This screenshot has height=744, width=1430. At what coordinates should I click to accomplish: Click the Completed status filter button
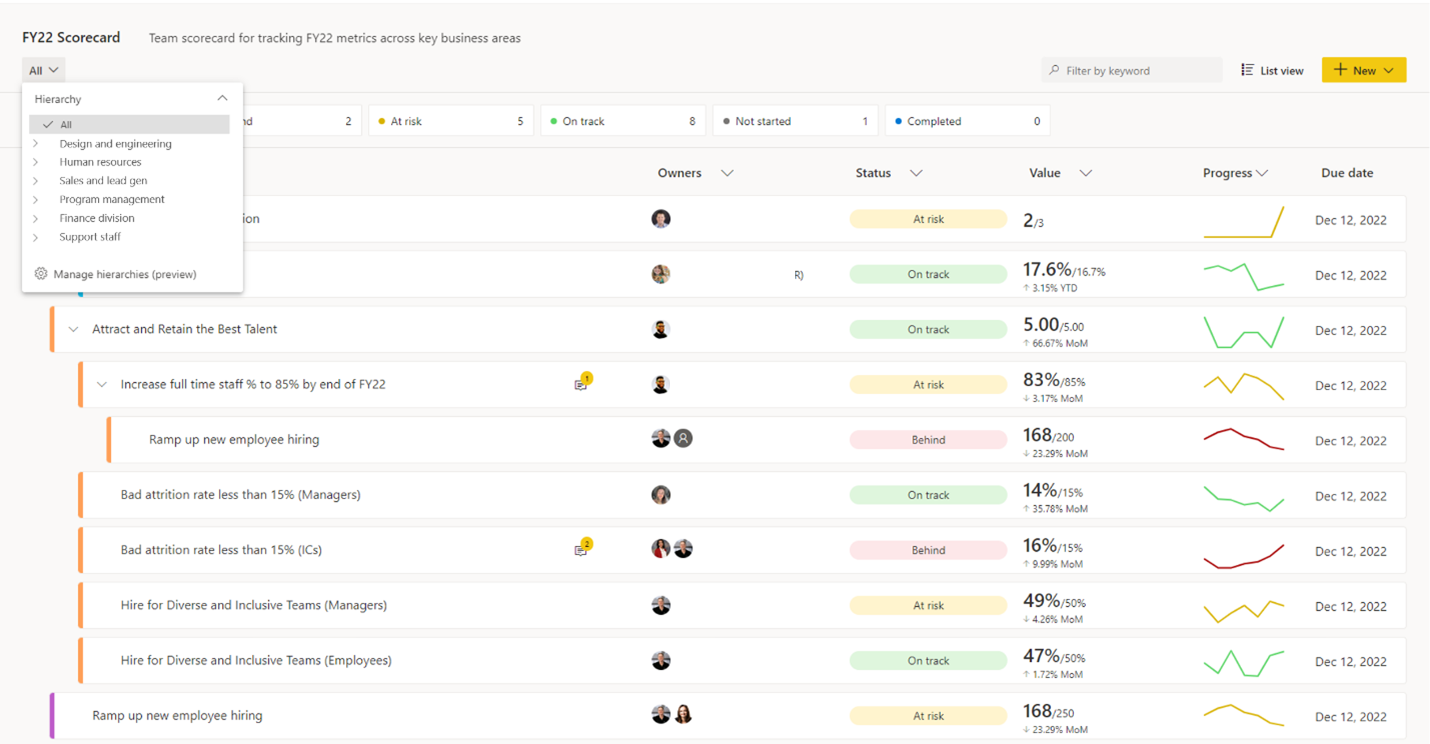(x=966, y=121)
